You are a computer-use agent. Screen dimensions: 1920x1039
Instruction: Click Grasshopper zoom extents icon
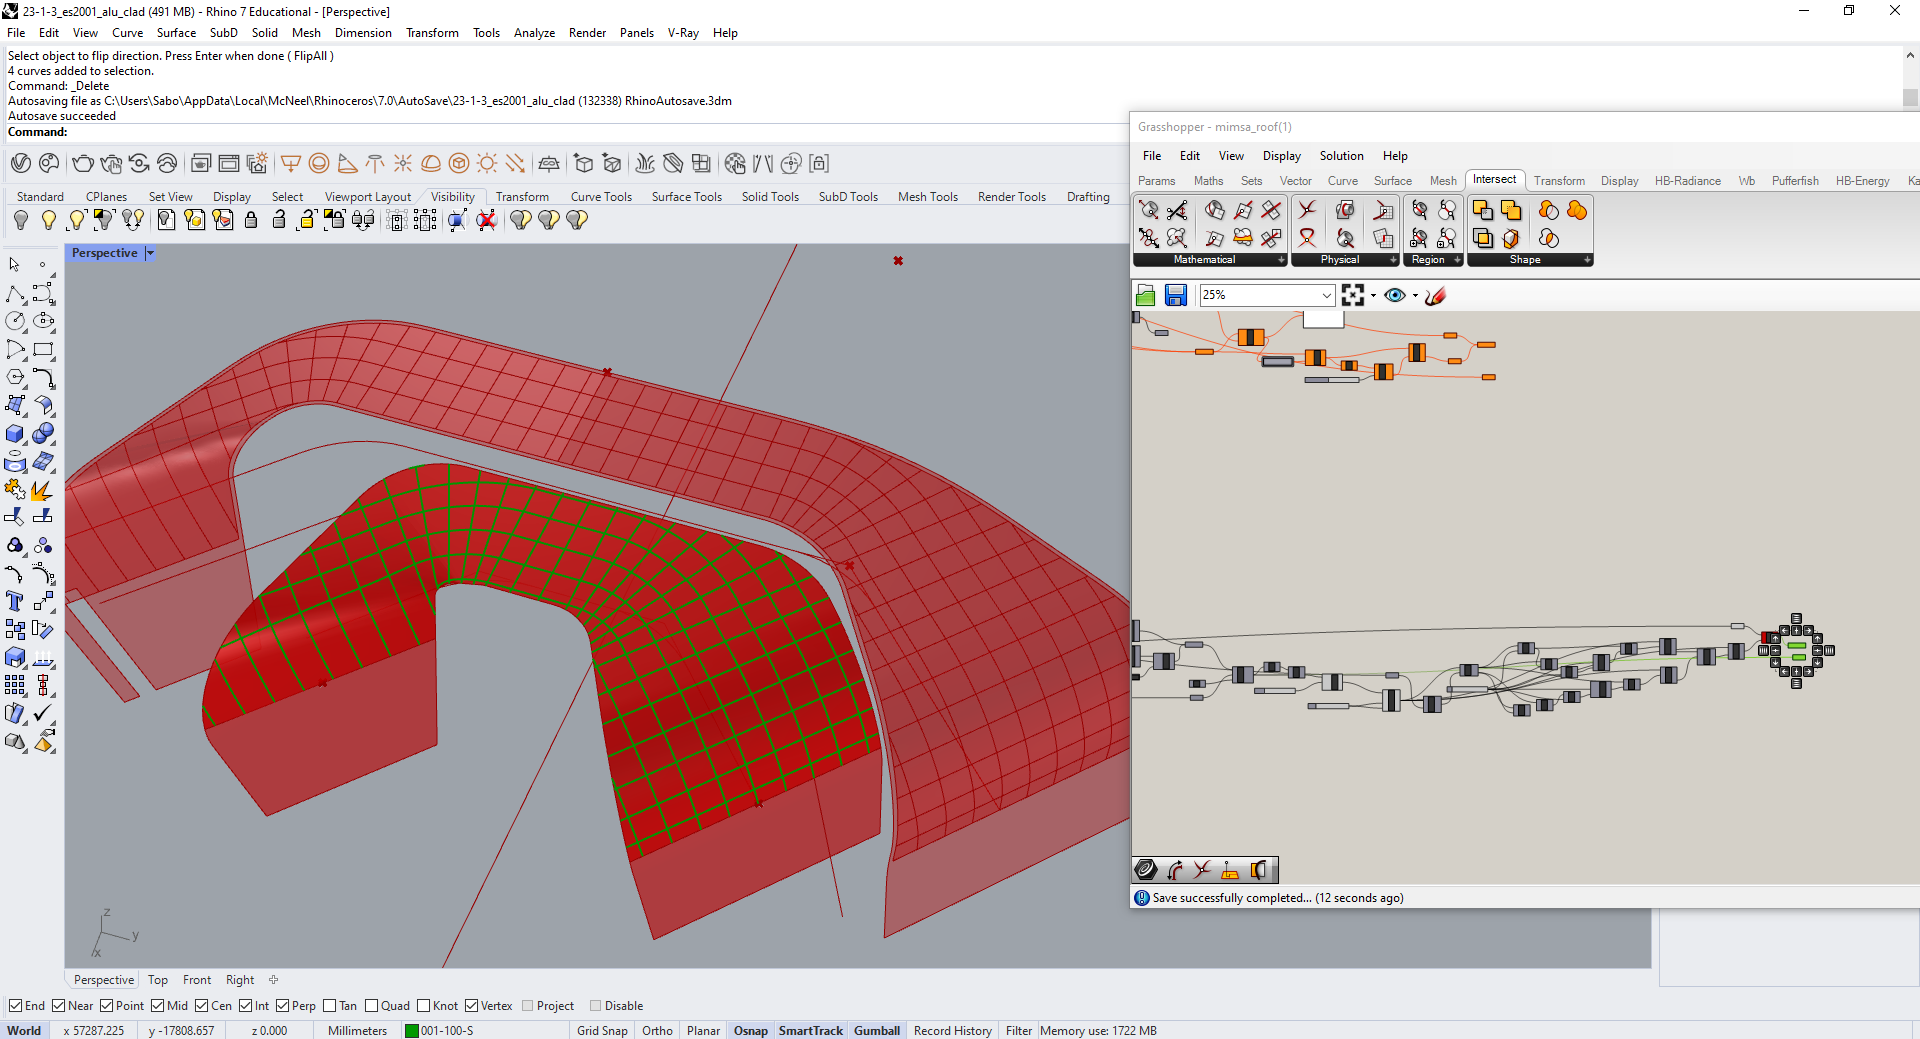1353,295
